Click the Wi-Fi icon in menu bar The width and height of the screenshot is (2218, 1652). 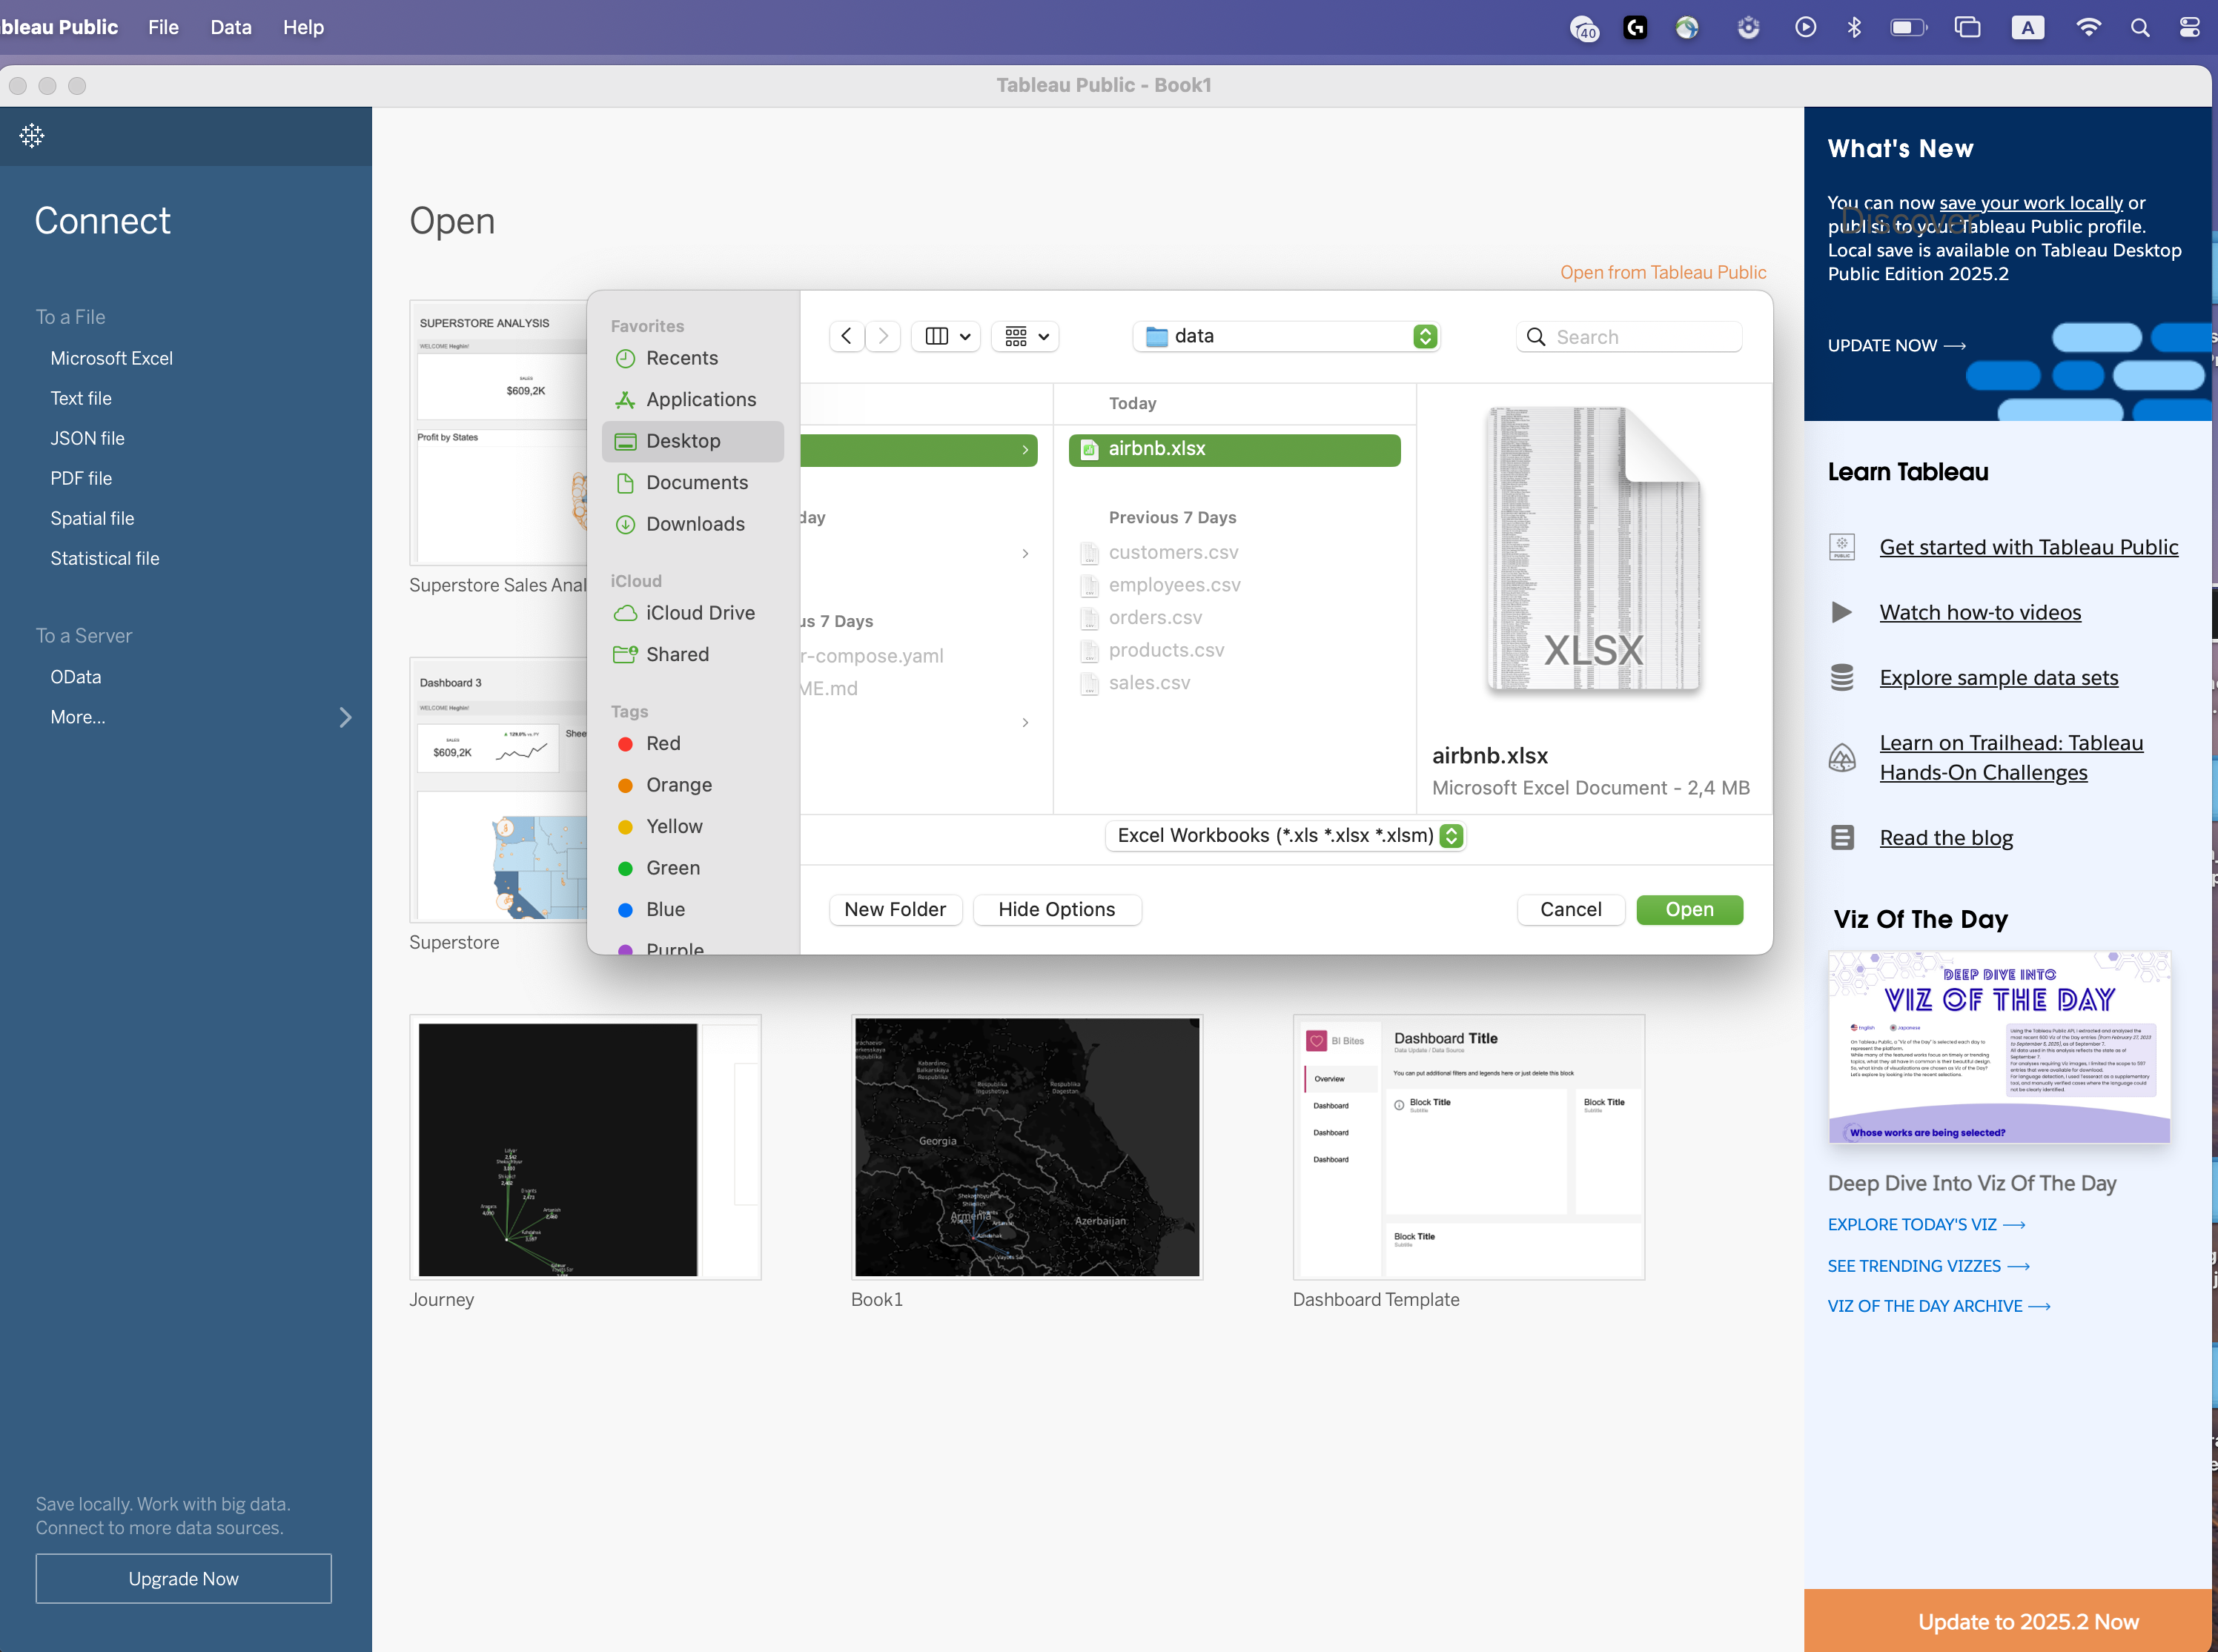(2088, 27)
